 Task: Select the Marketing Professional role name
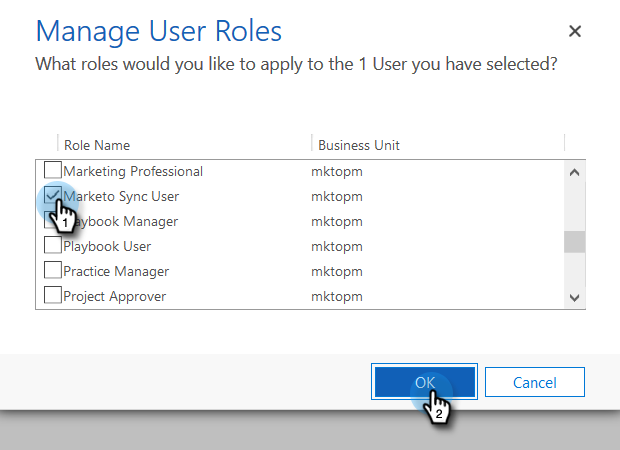133,171
